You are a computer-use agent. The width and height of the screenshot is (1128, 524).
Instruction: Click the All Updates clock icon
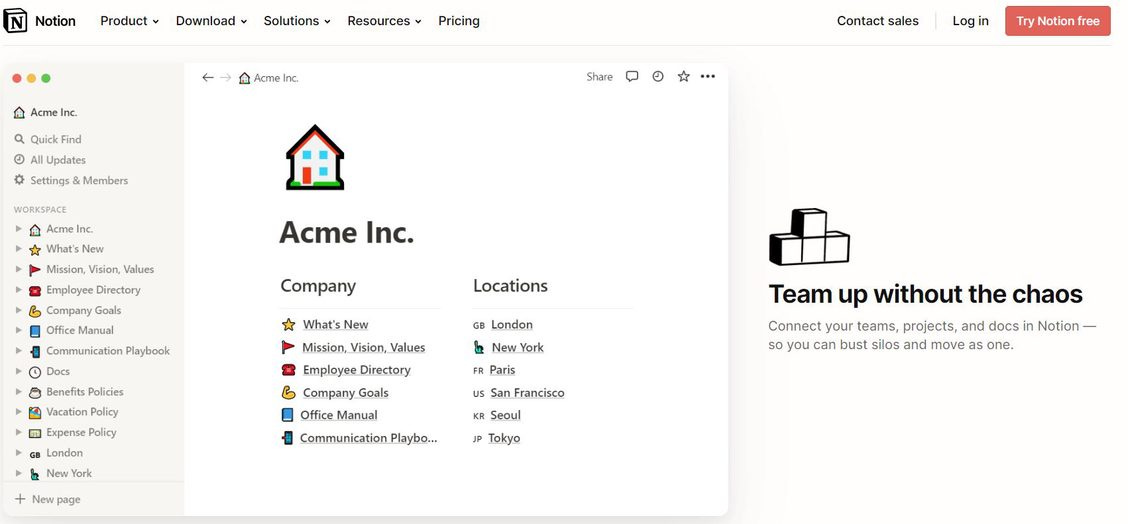tap(19, 160)
